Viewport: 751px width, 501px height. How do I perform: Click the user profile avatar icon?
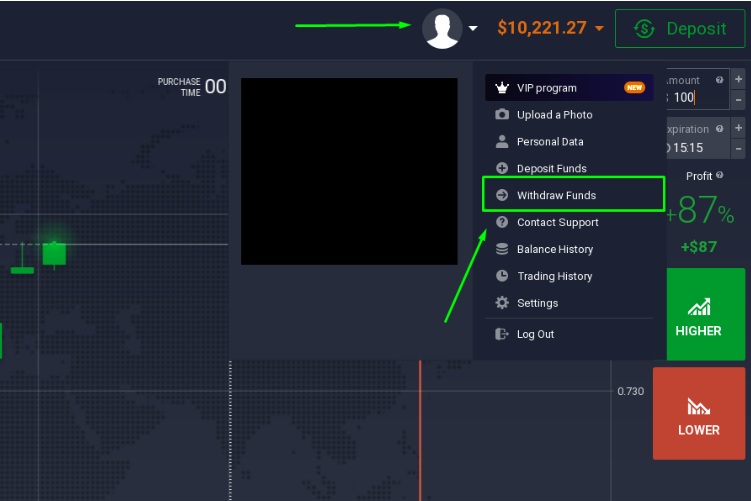(442, 29)
